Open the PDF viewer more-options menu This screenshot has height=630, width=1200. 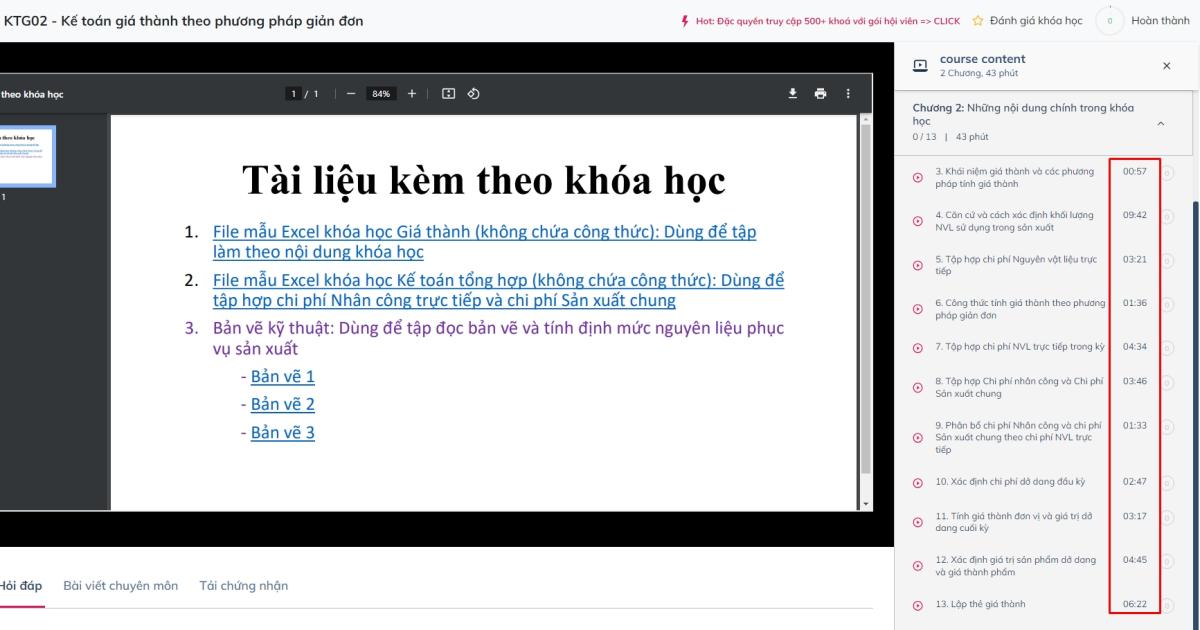point(848,93)
